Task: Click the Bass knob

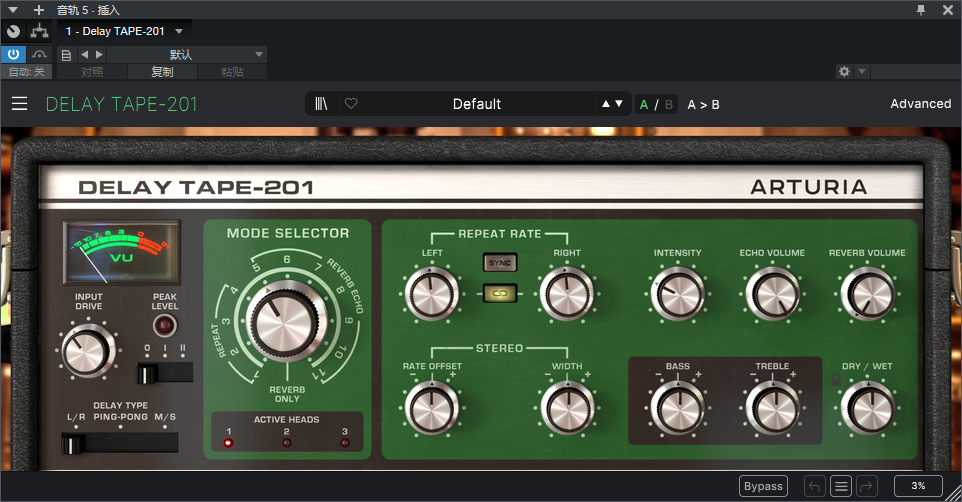Action: (677, 407)
